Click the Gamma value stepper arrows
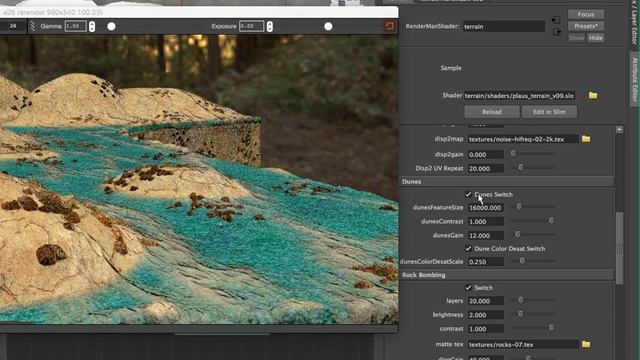Image resolution: width=640 pixels, height=360 pixels. click(92, 26)
